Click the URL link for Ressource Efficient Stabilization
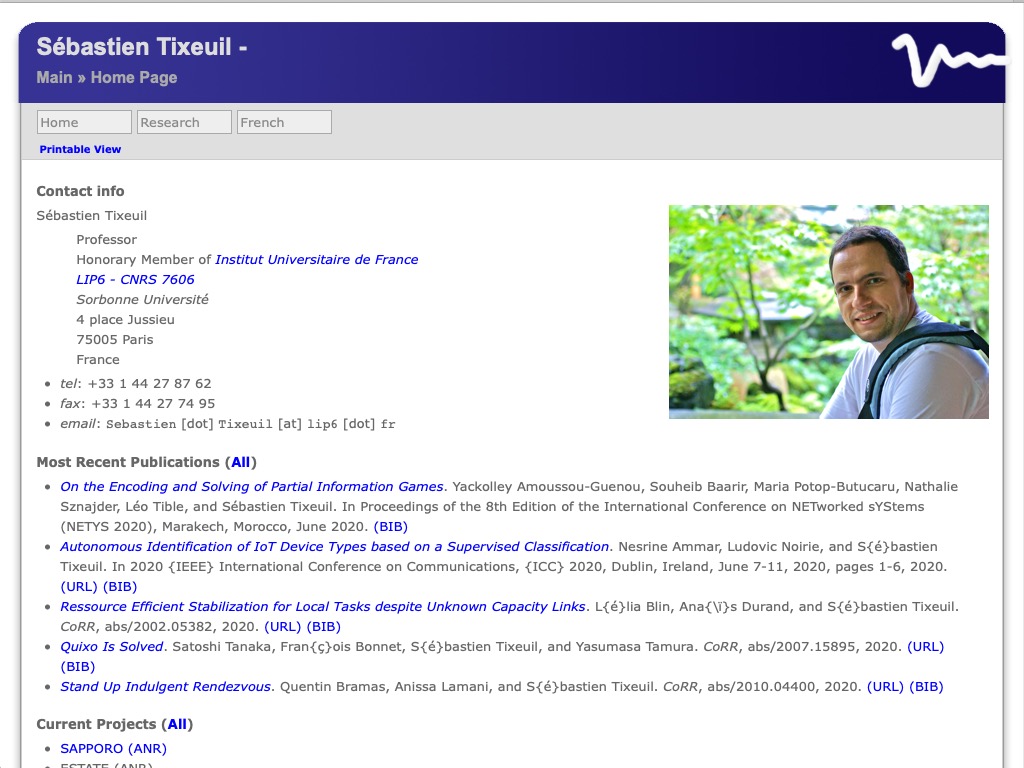The width and height of the screenshot is (1024, 768). 280,626
